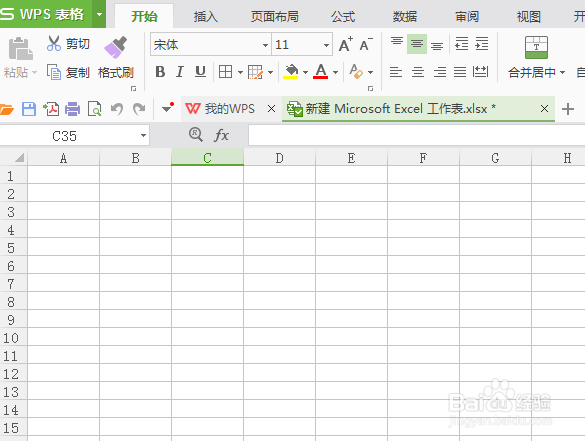
Task: Open fill color dropdown arrow
Action: pos(305,72)
